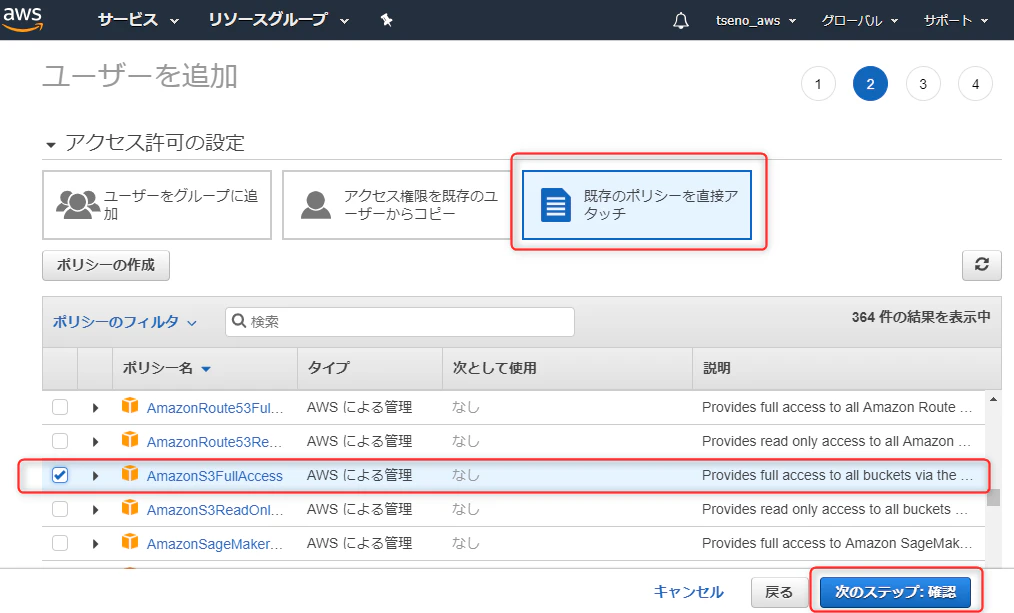Click into the 検索 policy search field

coord(400,321)
